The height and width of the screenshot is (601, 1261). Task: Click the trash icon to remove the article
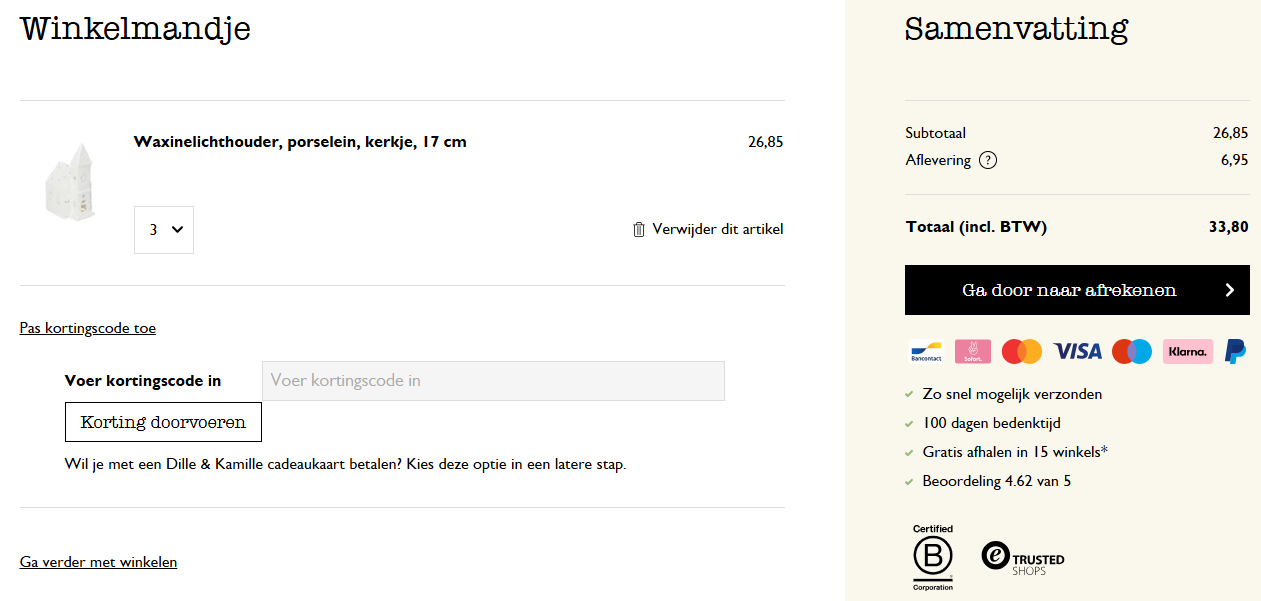(639, 229)
